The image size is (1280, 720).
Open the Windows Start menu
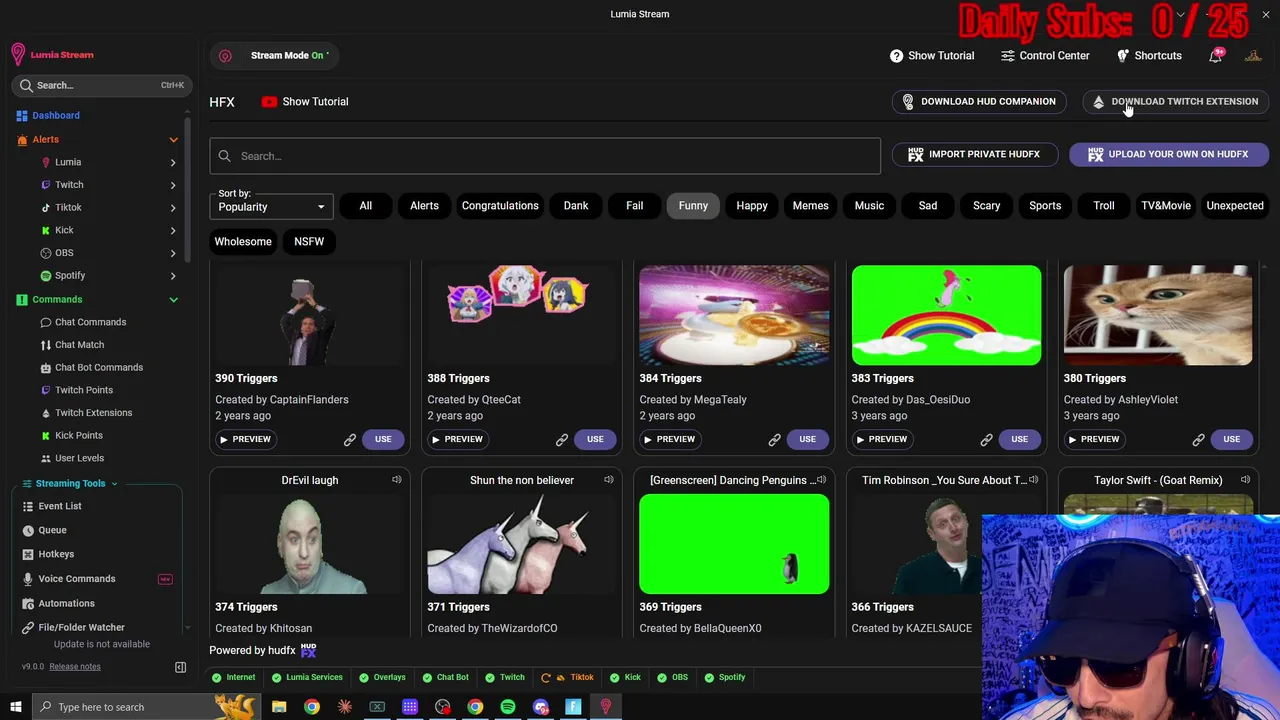pos(16,707)
